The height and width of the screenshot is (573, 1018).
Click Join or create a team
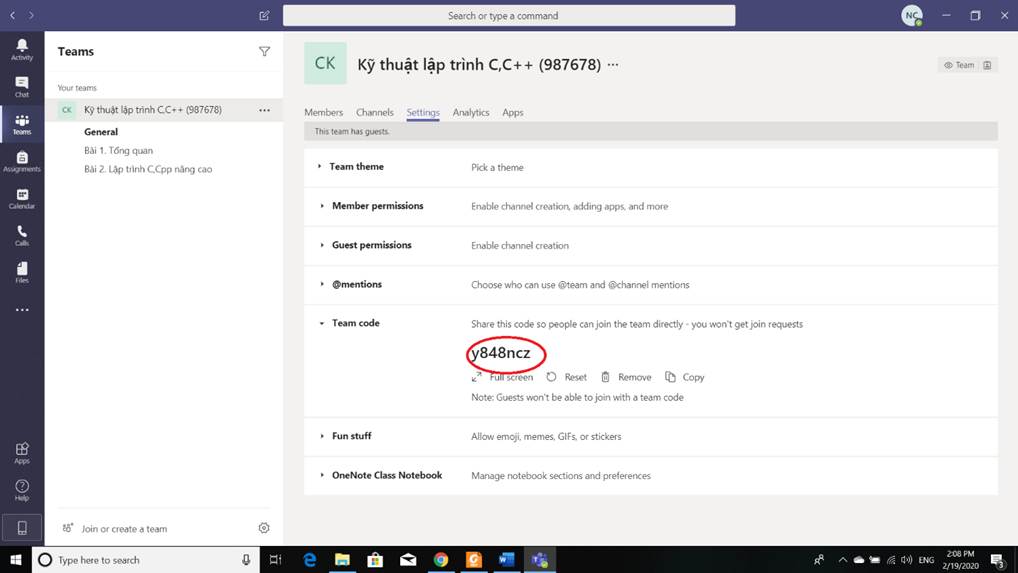pos(124,529)
